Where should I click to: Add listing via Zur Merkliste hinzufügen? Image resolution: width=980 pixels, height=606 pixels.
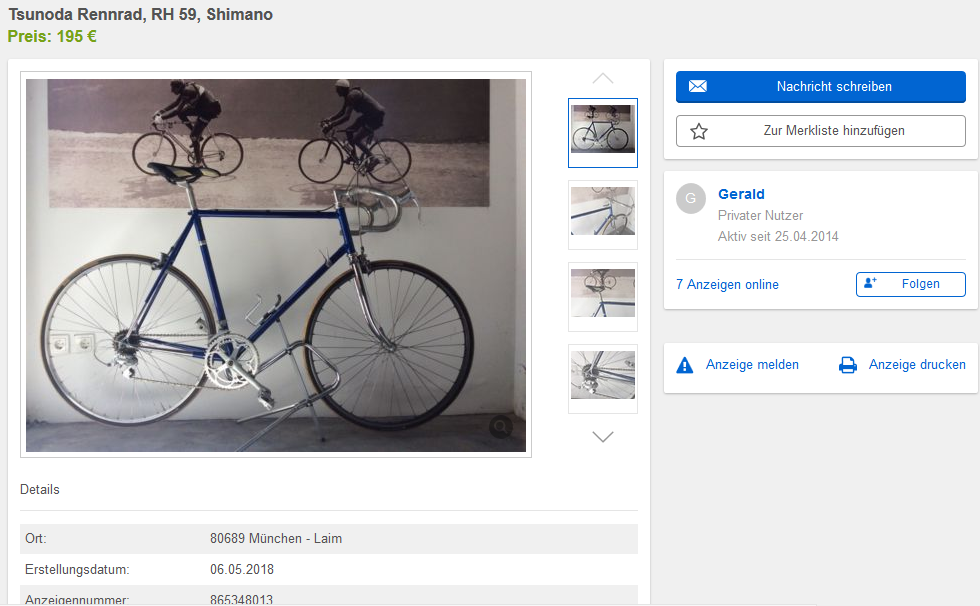834,131
